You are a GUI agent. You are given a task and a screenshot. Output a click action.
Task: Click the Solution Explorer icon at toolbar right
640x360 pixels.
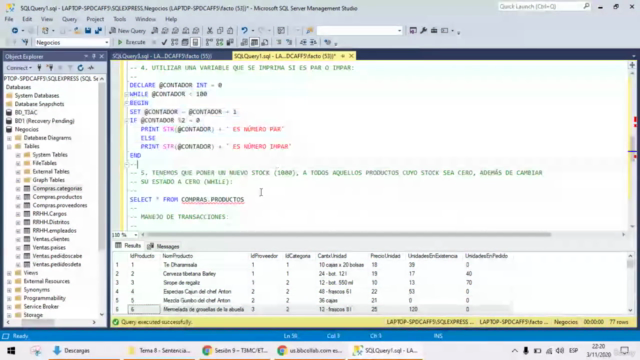pyautogui.click(x=413, y=31)
